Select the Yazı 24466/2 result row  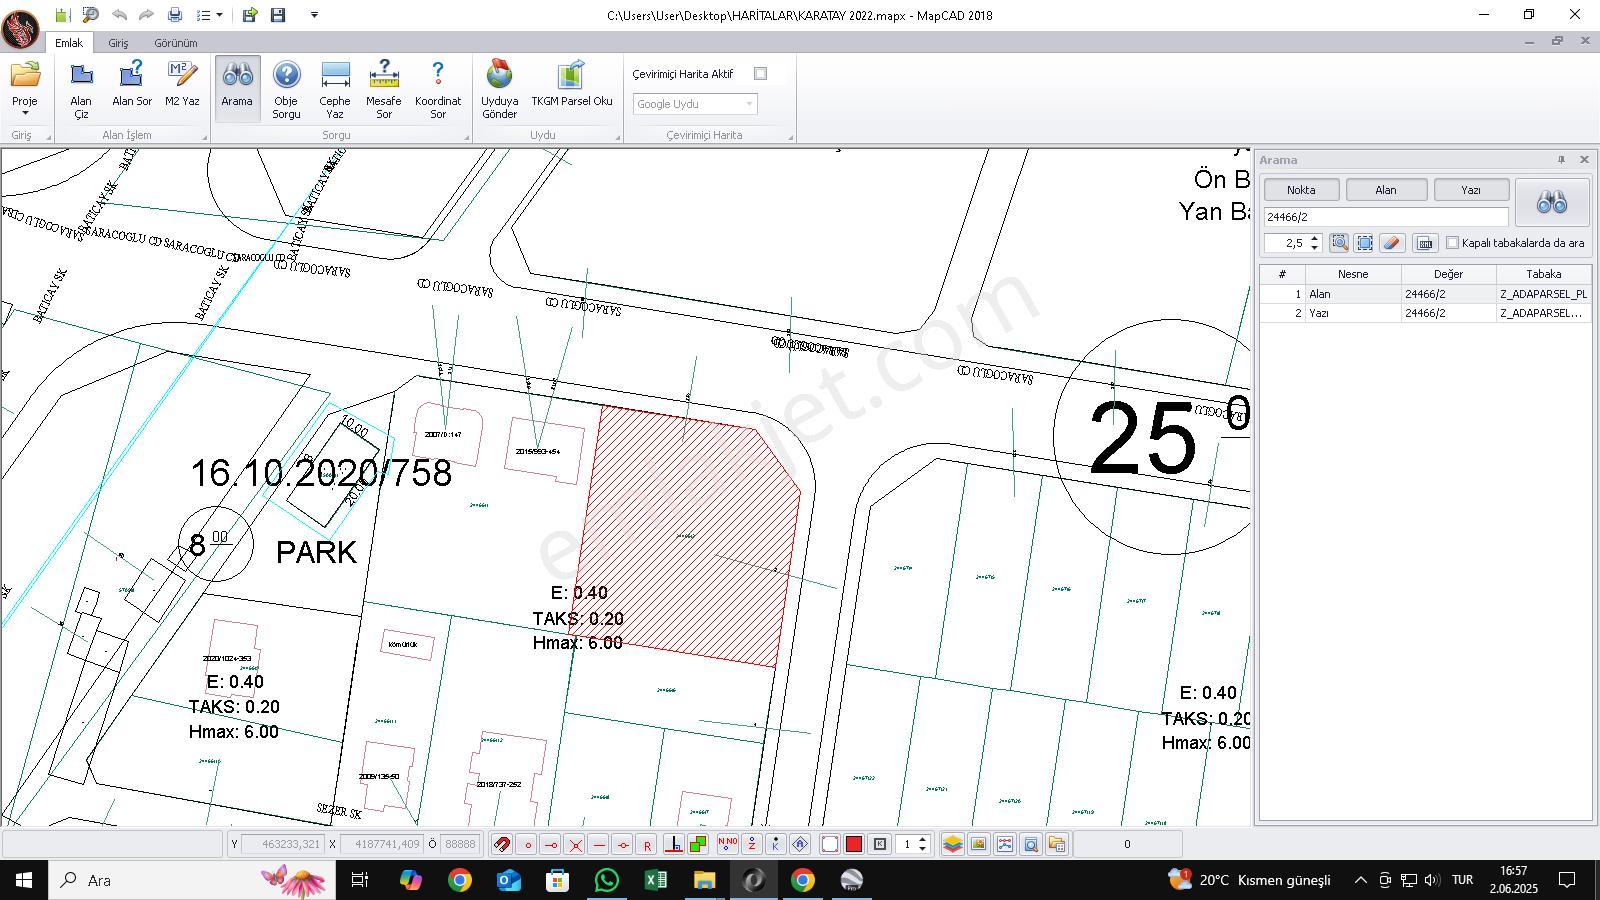1425,313
